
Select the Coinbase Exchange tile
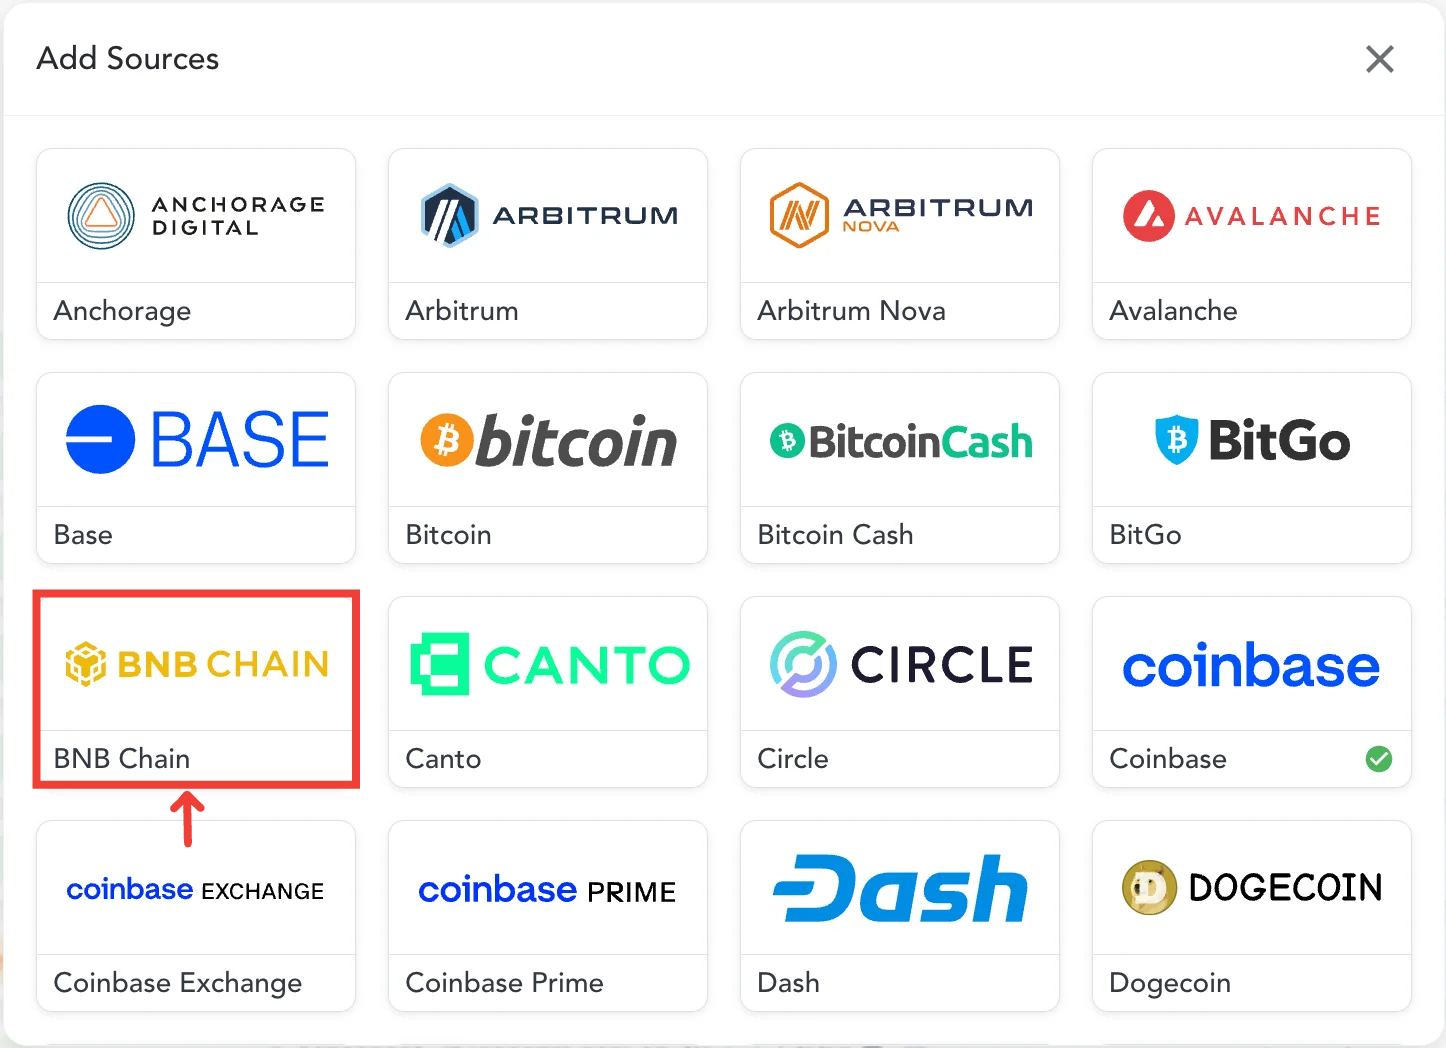tap(196, 890)
